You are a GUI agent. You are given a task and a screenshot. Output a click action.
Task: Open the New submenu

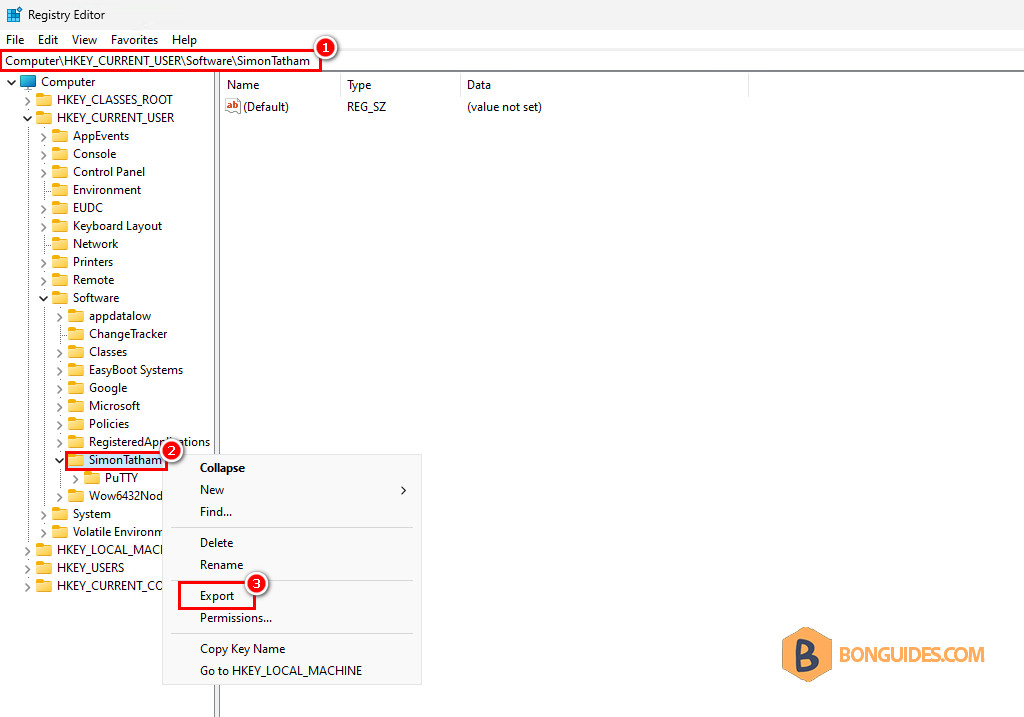(292, 490)
